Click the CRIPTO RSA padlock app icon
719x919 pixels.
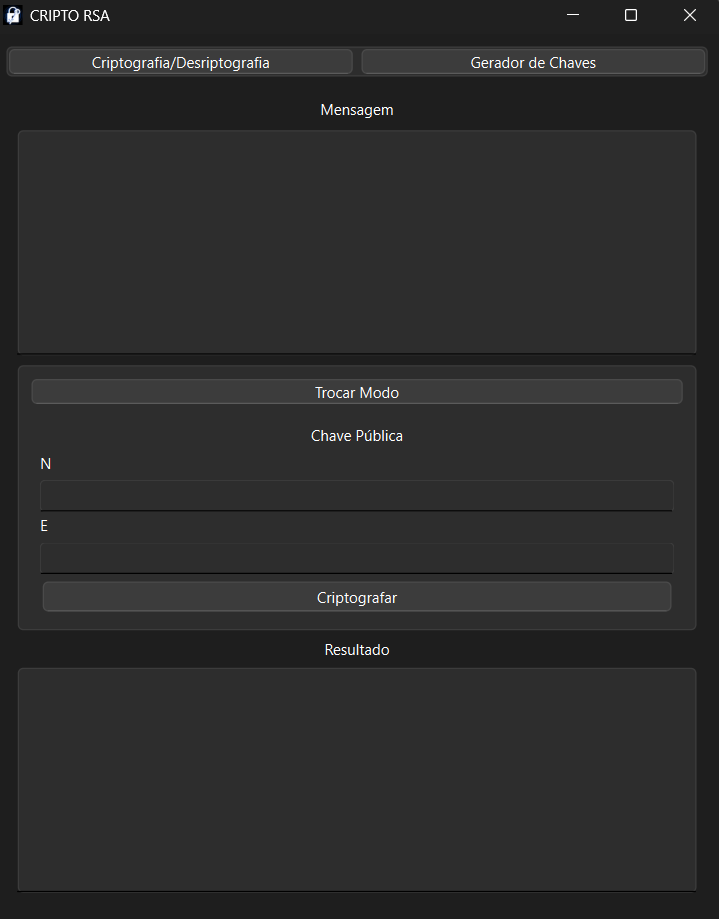point(13,15)
